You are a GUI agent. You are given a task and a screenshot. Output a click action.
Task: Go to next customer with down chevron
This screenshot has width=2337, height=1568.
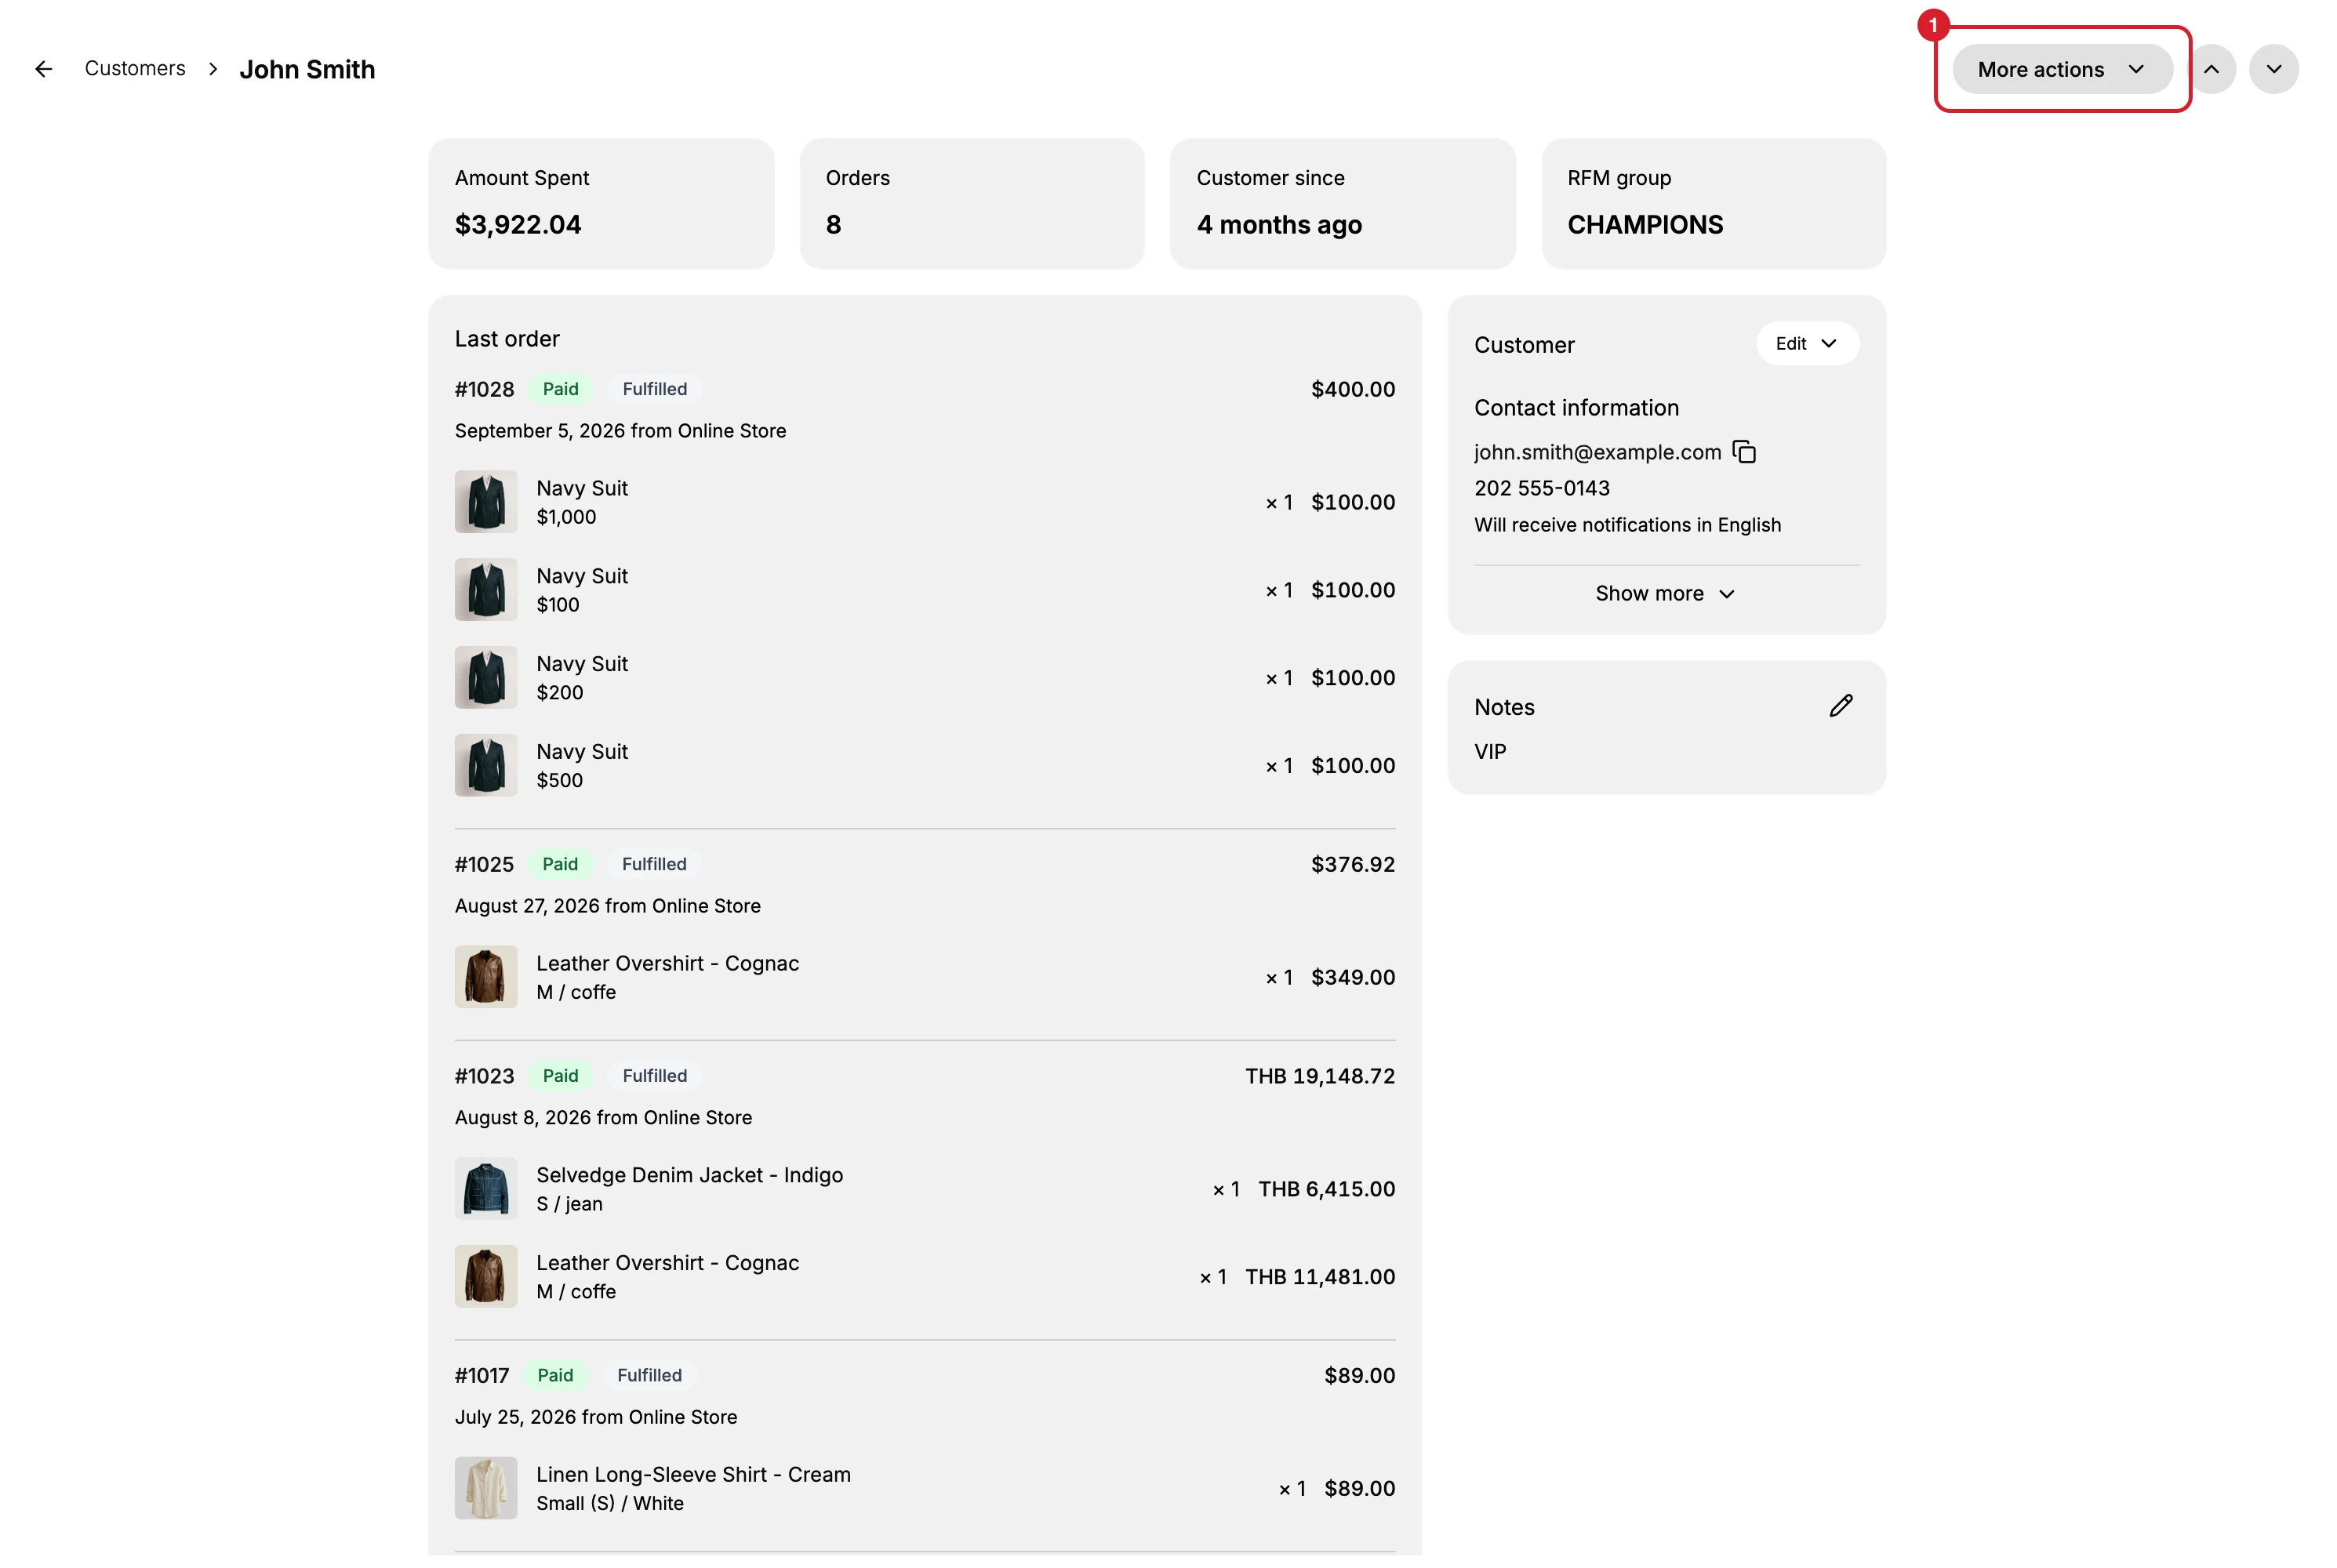coord(2273,69)
